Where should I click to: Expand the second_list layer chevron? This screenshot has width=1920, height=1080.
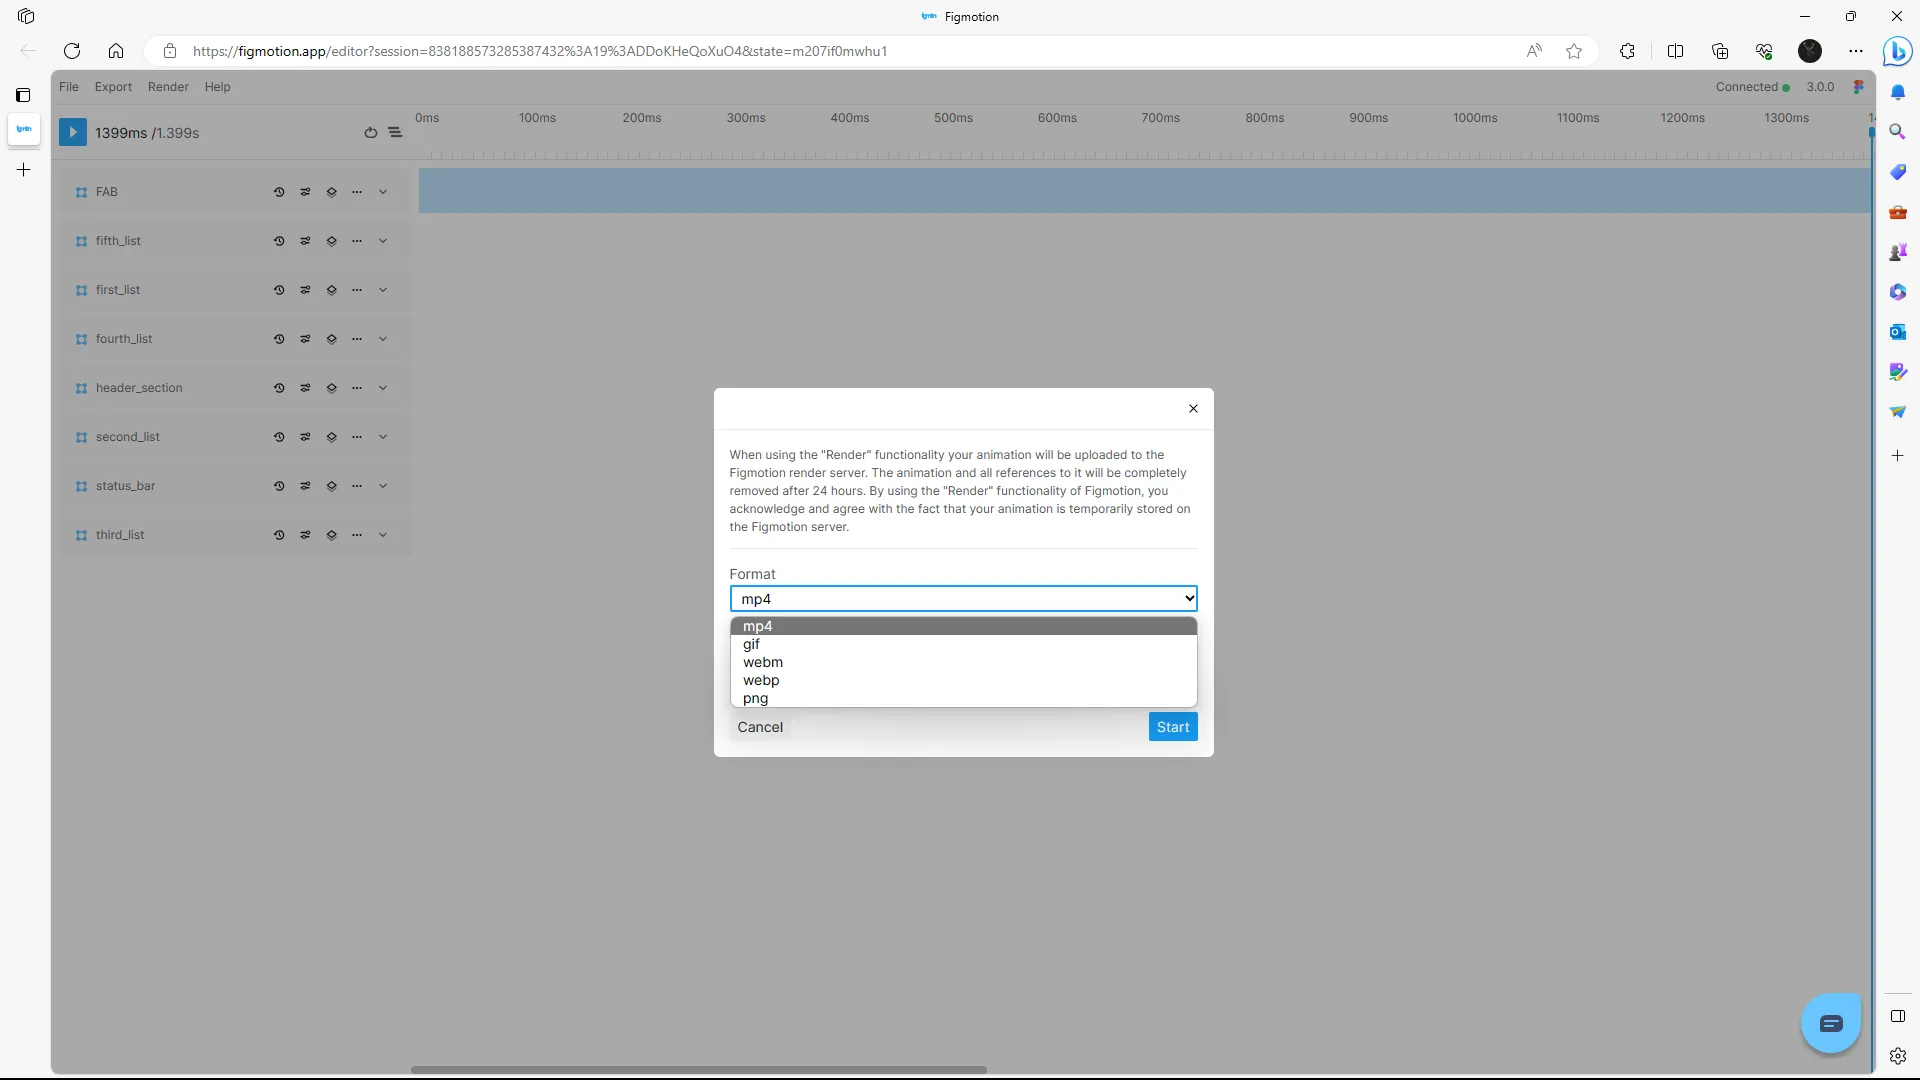coord(383,437)
